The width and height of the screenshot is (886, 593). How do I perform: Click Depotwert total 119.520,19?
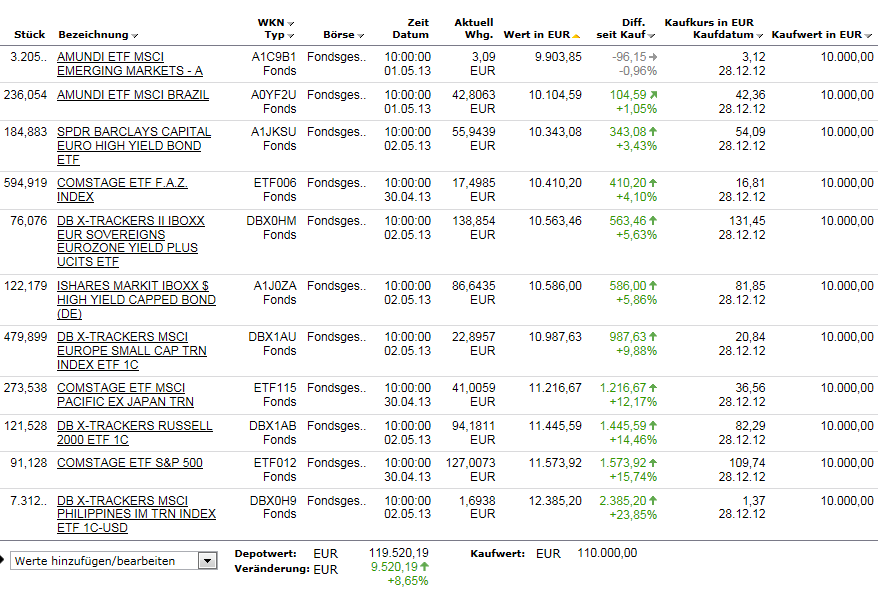pos(399,553)
